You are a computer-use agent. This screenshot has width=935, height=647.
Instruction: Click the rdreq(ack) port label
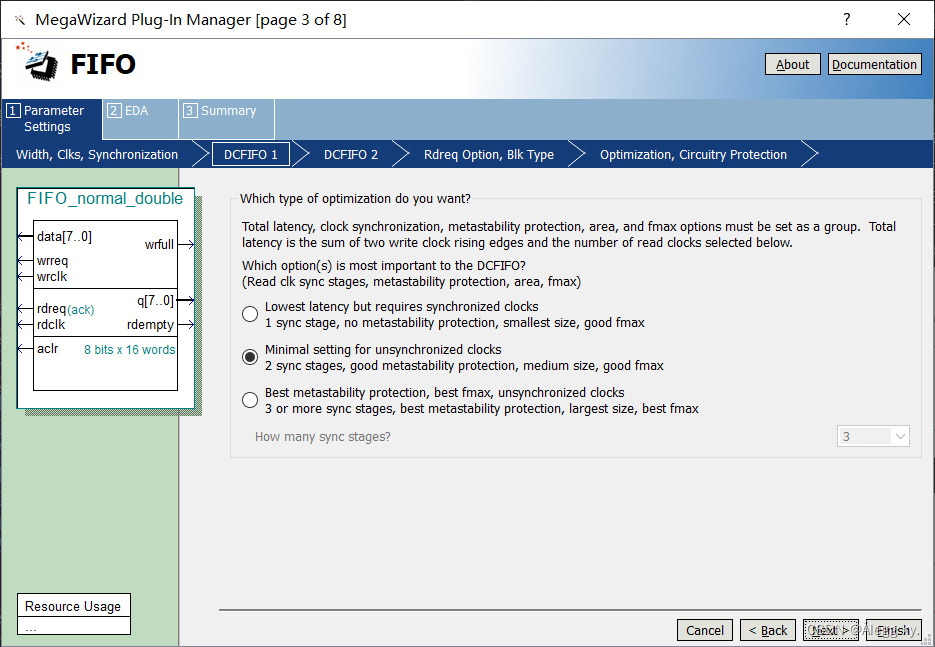click(66, 309)
